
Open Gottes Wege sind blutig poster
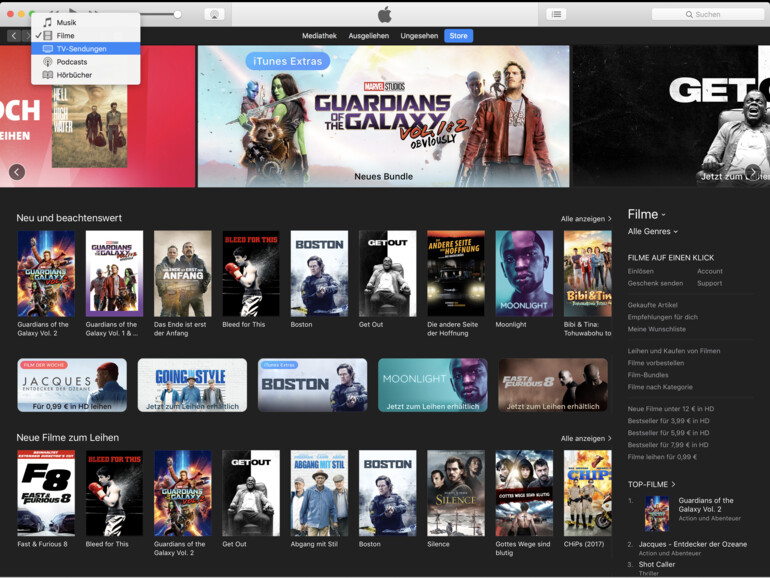(x=524, y=493)
